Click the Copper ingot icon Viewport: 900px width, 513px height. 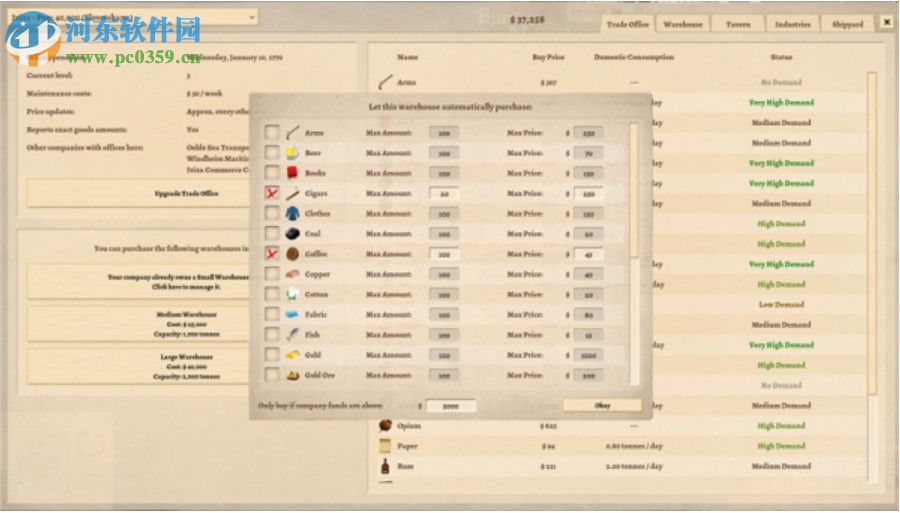coord(293,274)
